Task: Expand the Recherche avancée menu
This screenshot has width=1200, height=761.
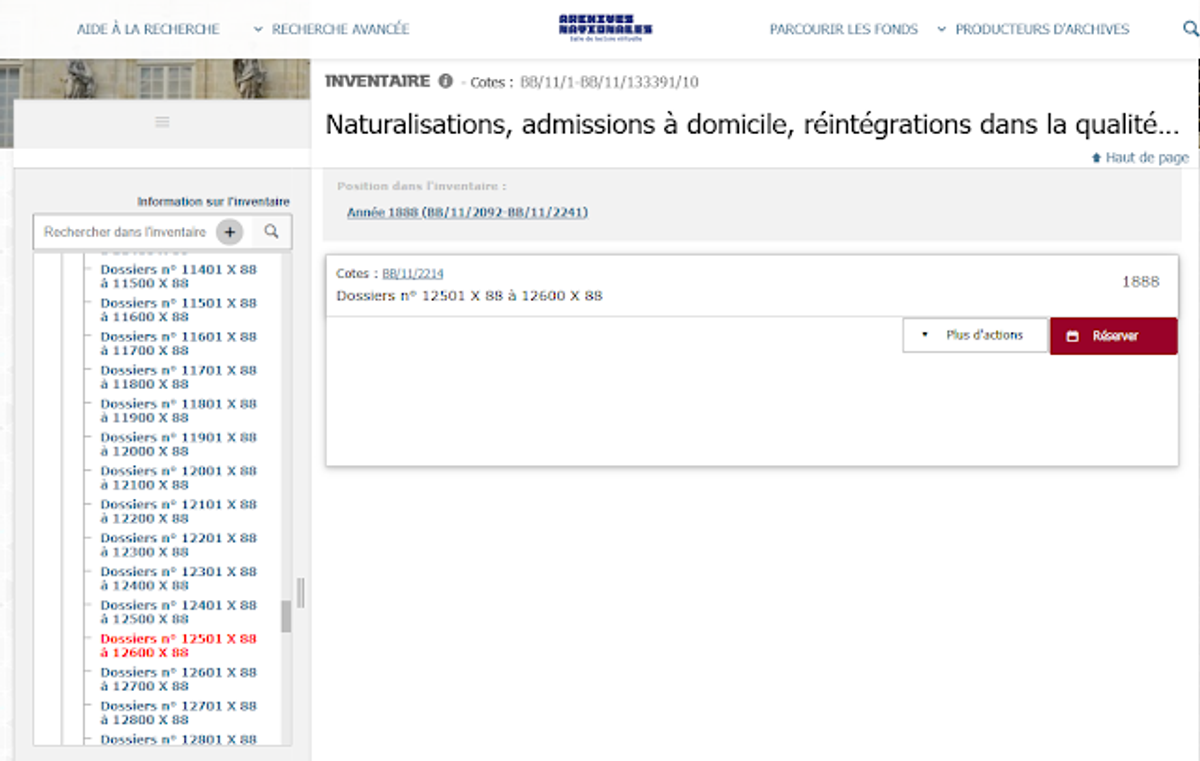Action: coord(332,30)
